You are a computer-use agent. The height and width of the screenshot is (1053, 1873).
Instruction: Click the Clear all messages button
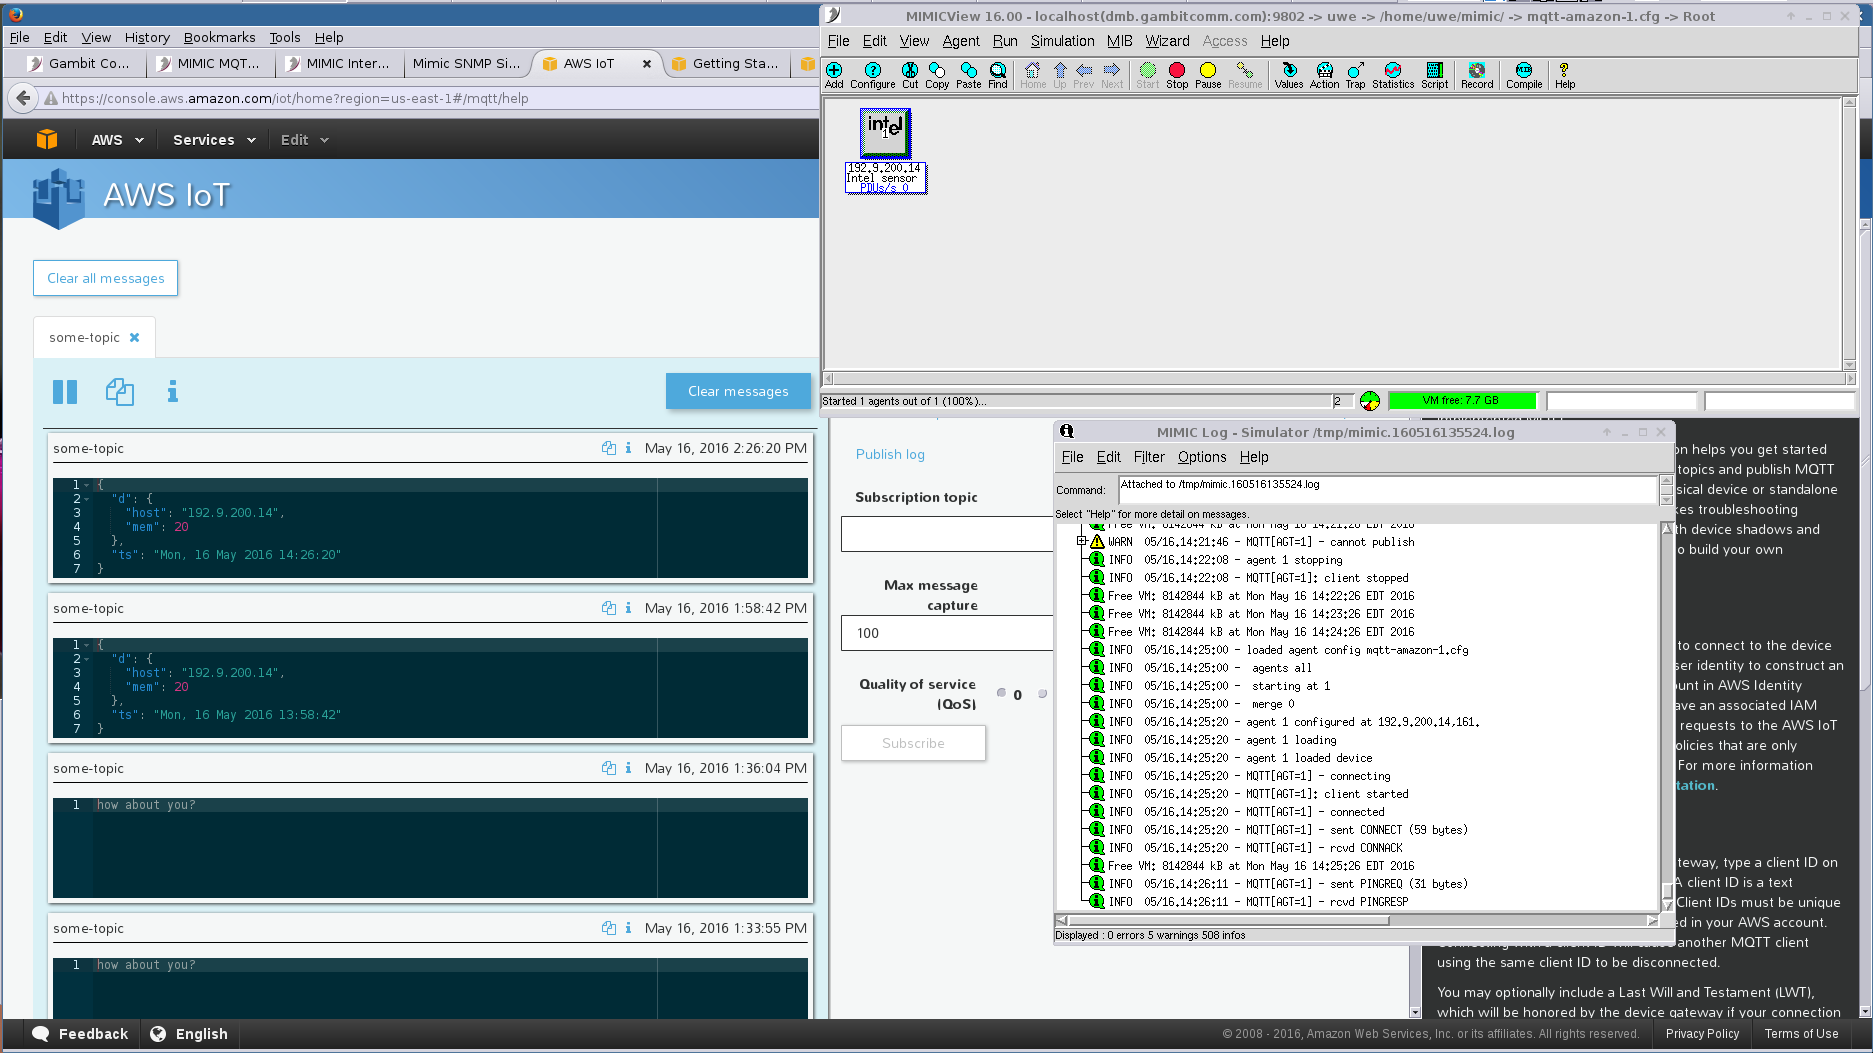pyautogui.click(x=106, y=278)
